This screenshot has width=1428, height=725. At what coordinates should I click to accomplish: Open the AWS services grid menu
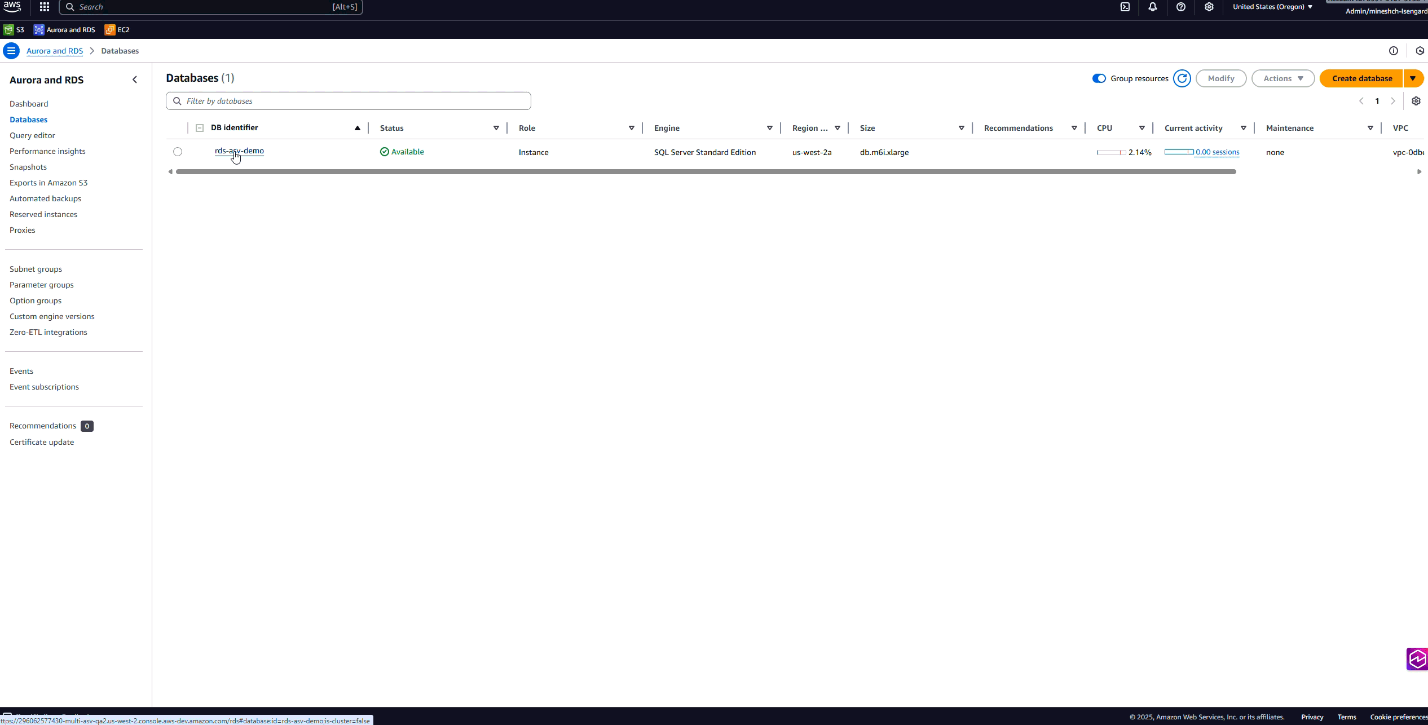pos(44,7)
